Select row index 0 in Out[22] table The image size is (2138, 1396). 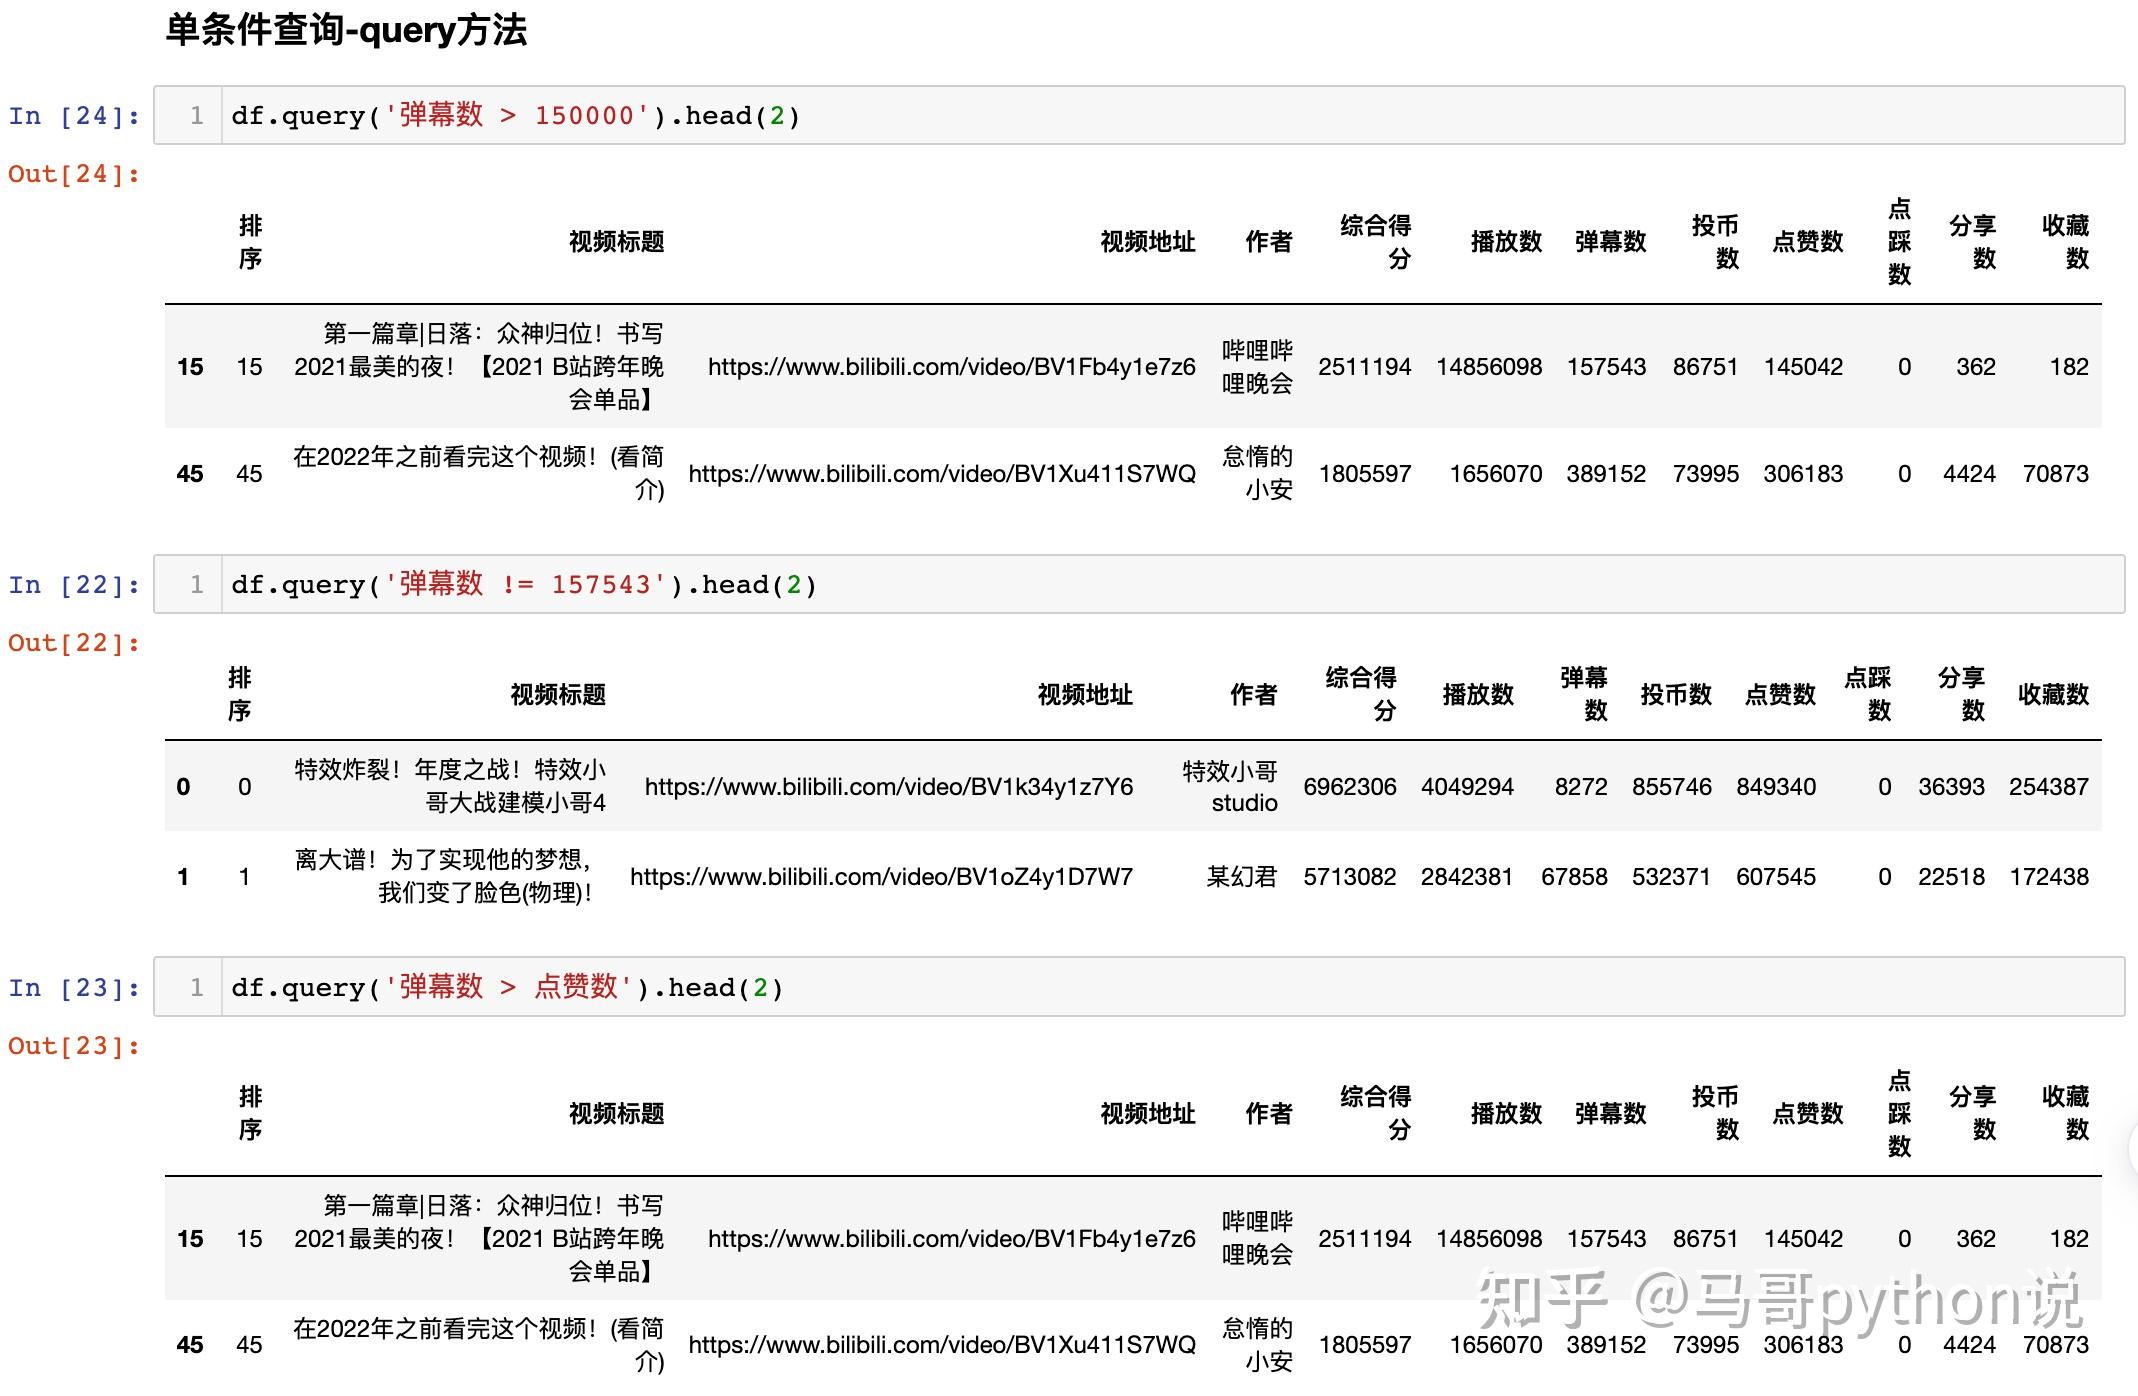pos(183,787)
